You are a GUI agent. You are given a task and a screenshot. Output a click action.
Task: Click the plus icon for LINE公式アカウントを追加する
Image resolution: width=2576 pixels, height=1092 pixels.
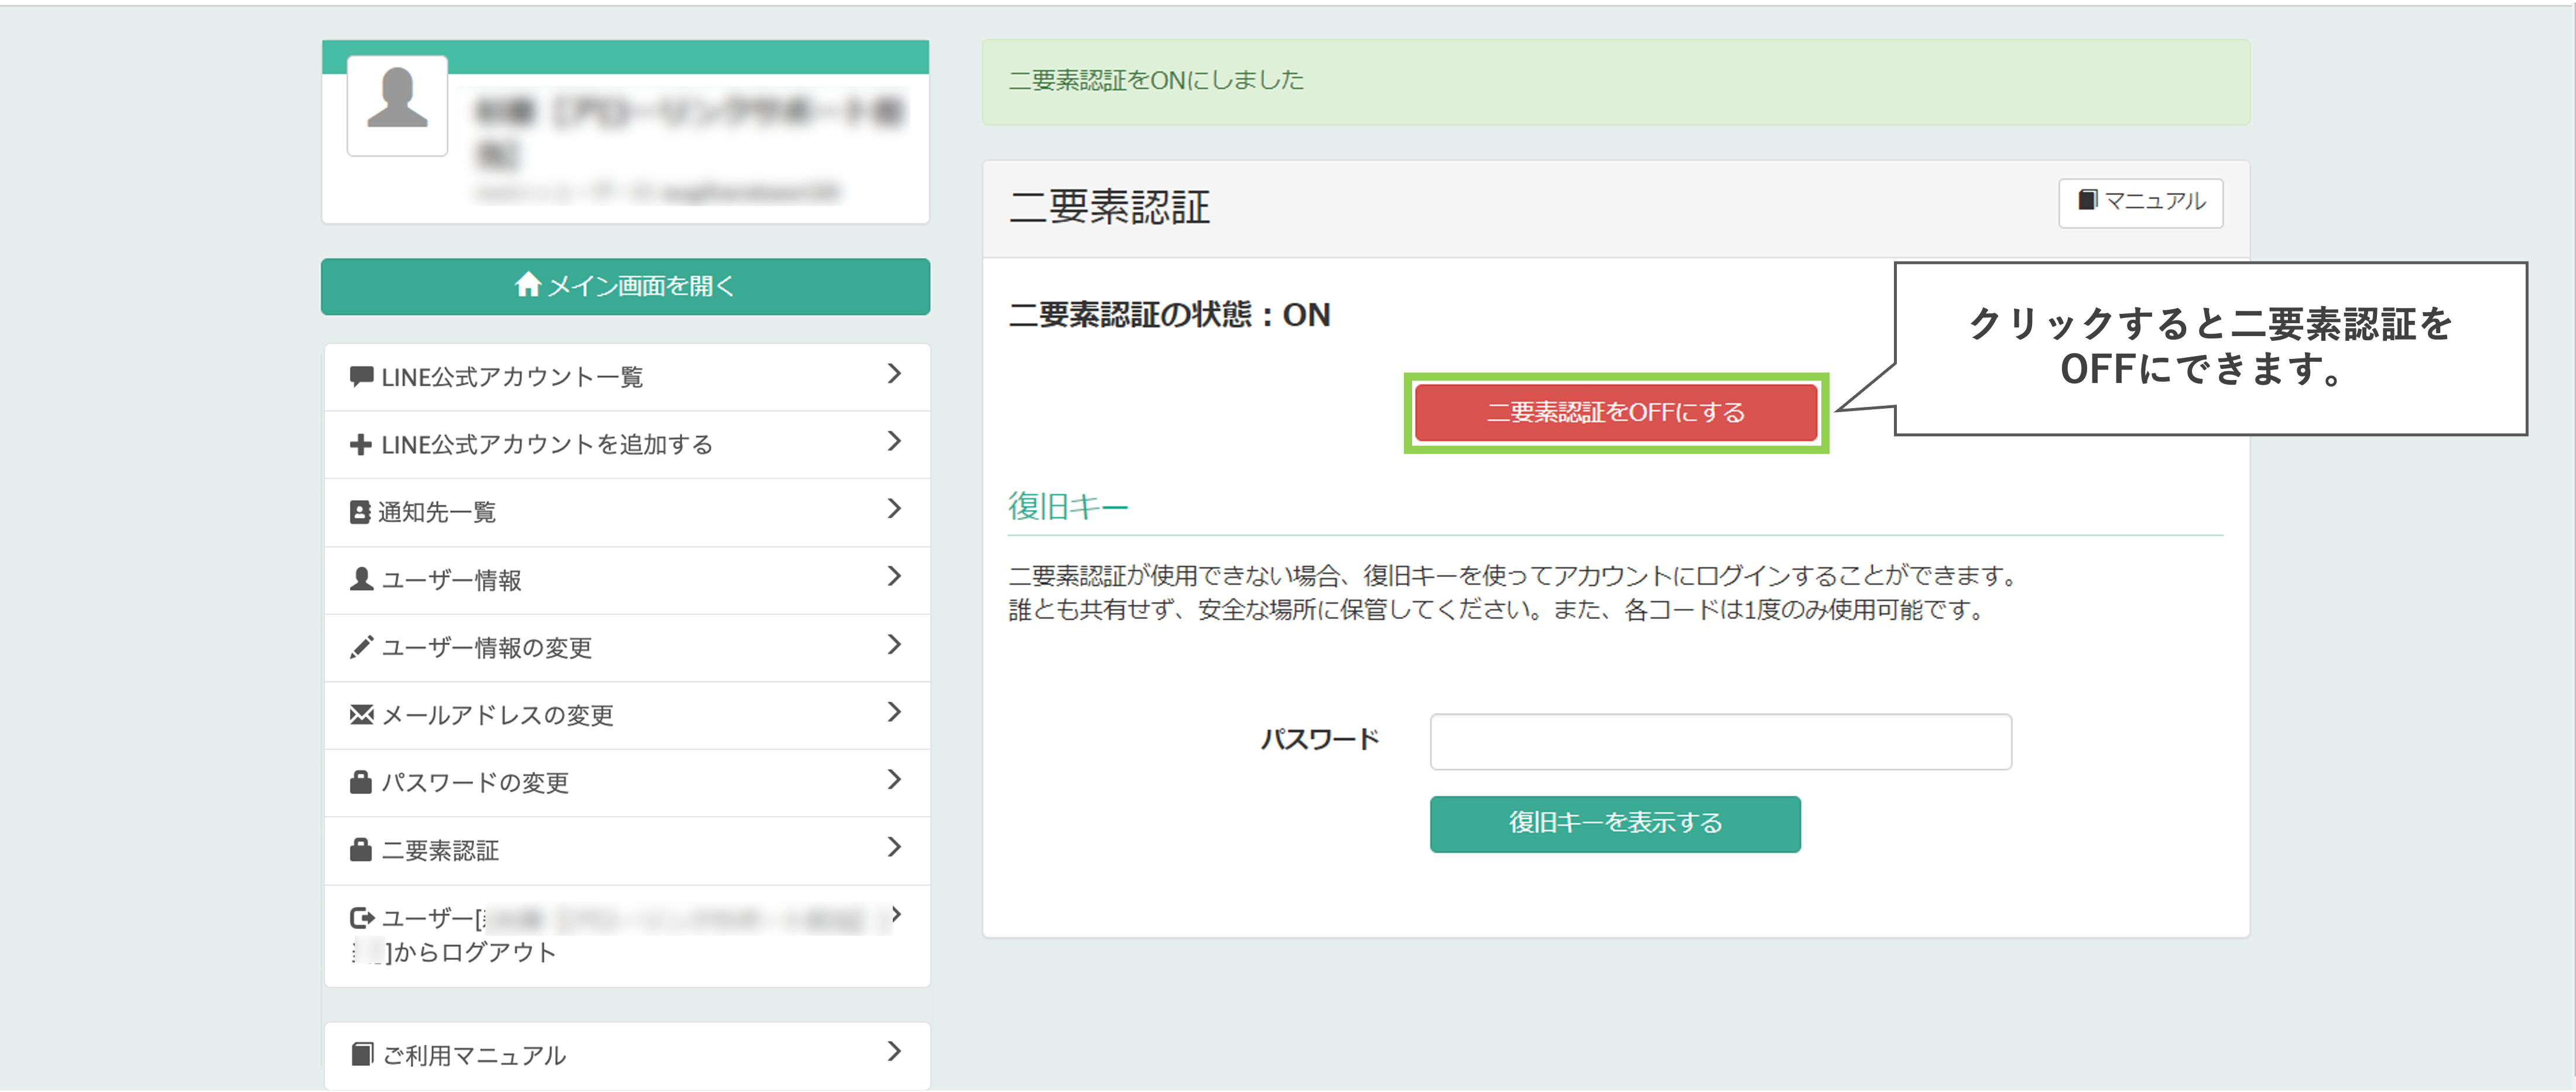[361, 445]
